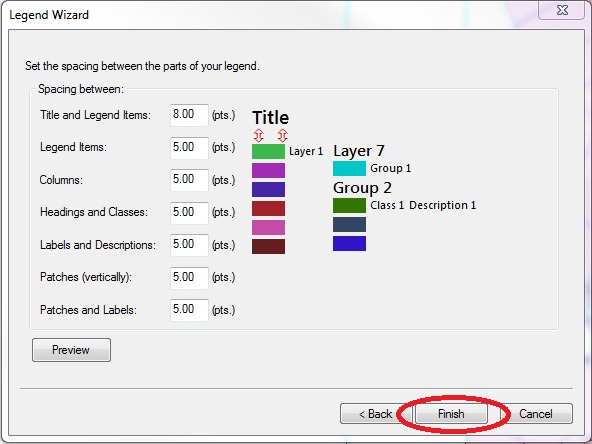The image size is (592, 444).
Task: Click the left red spacing arrow under Title
Action: point(259,135)
